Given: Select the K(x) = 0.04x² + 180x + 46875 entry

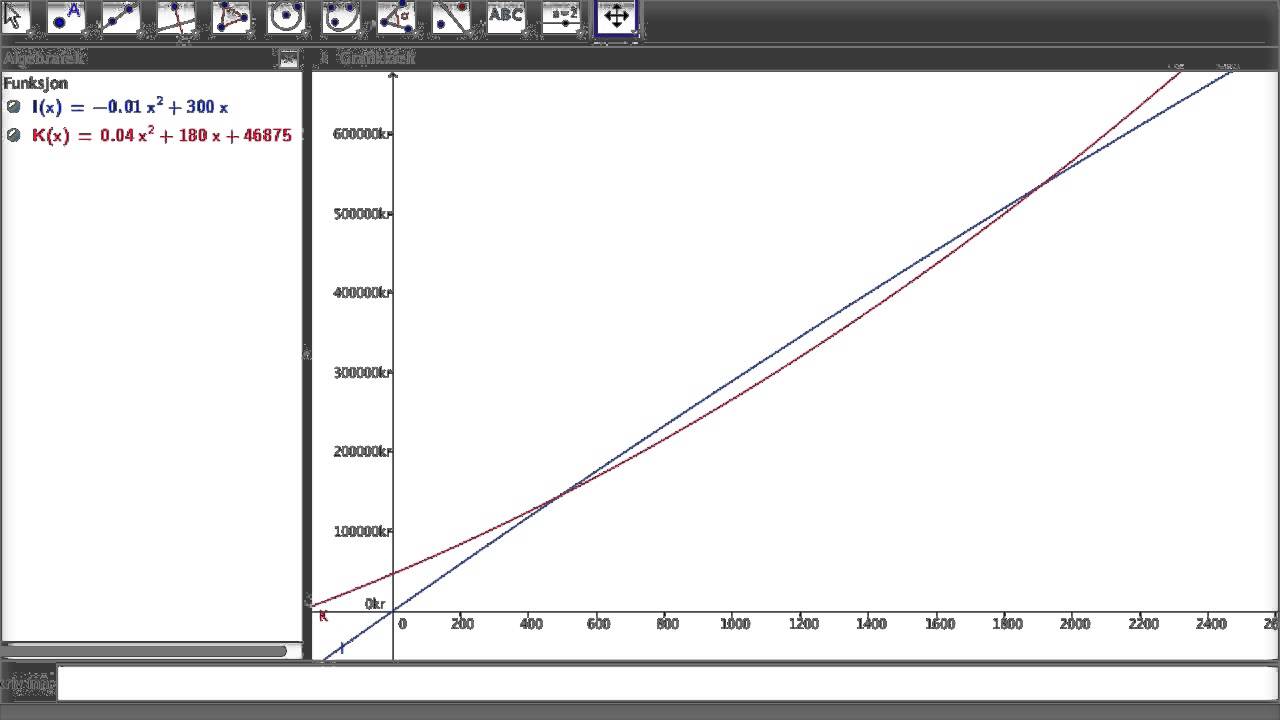Looking at the screenshot, I should (161, 135).
